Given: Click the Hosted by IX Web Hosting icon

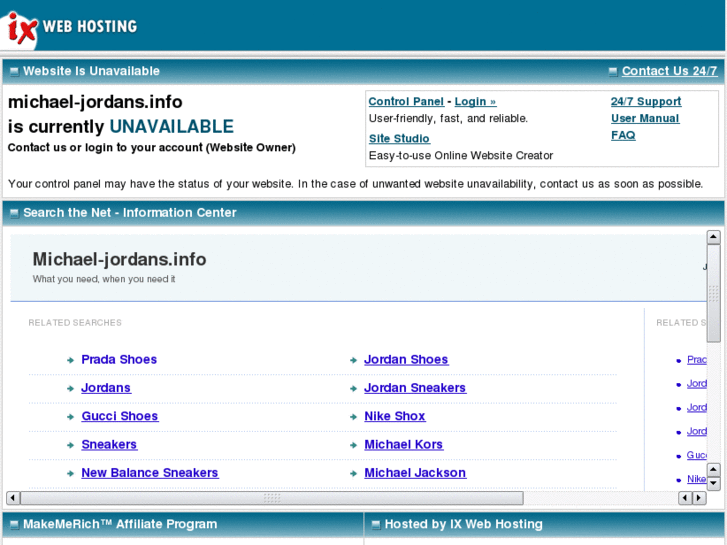Looking at the screenshot, I should [376, 525].
